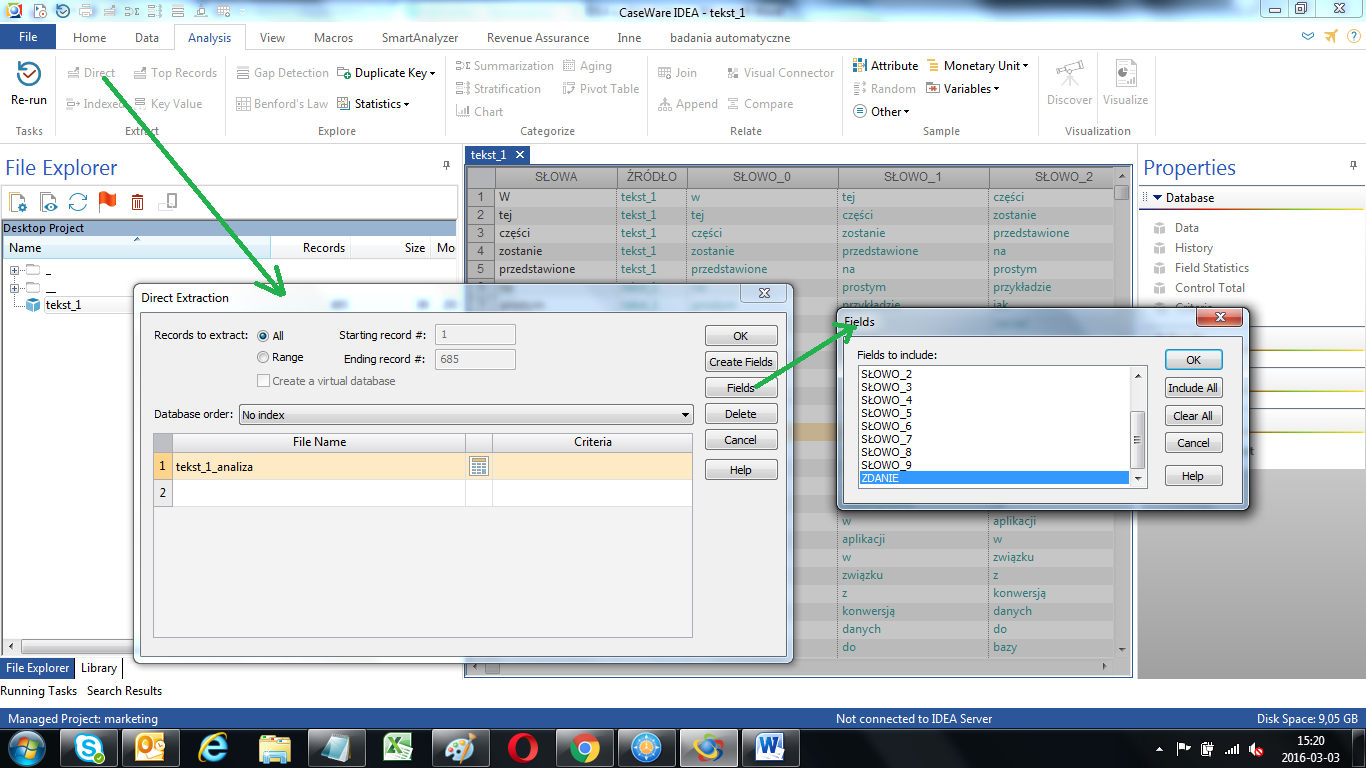The image size is (1366, 768).
Task: Select ZDANIE in the fields list
Action: pyautogui.click(x=993, y=478)
